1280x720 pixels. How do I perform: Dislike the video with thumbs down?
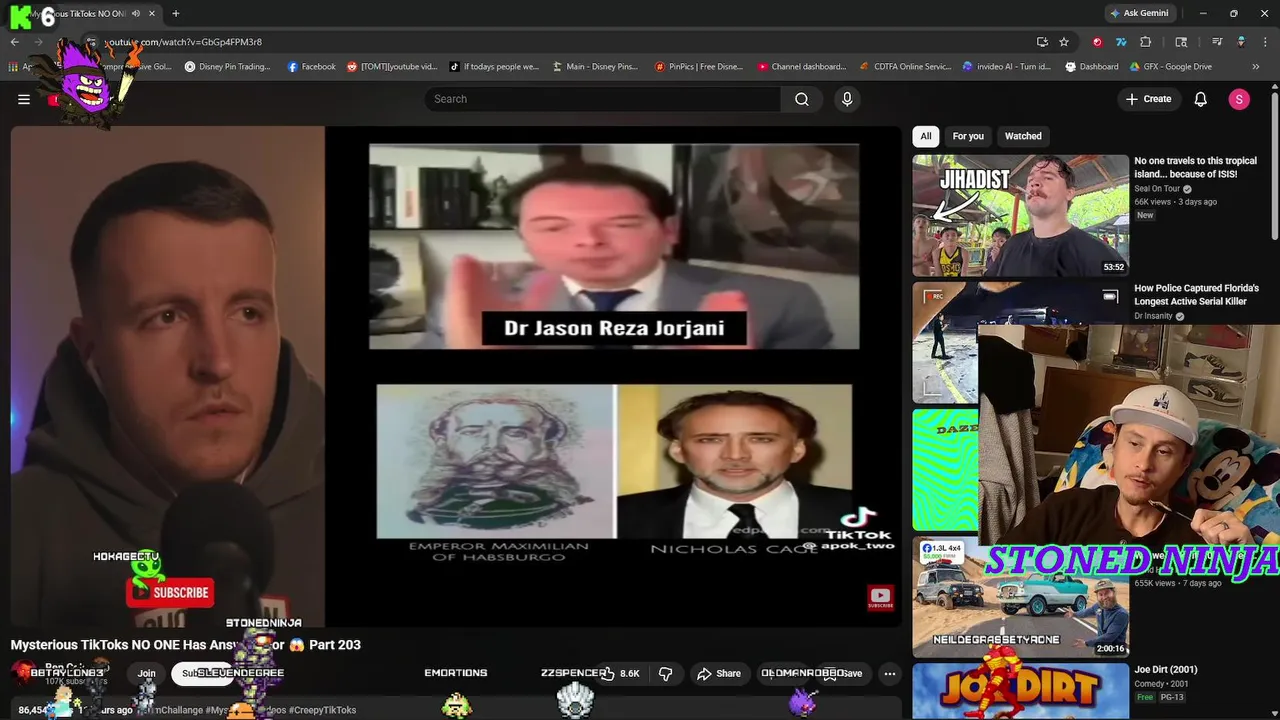[x=666, y=673]
